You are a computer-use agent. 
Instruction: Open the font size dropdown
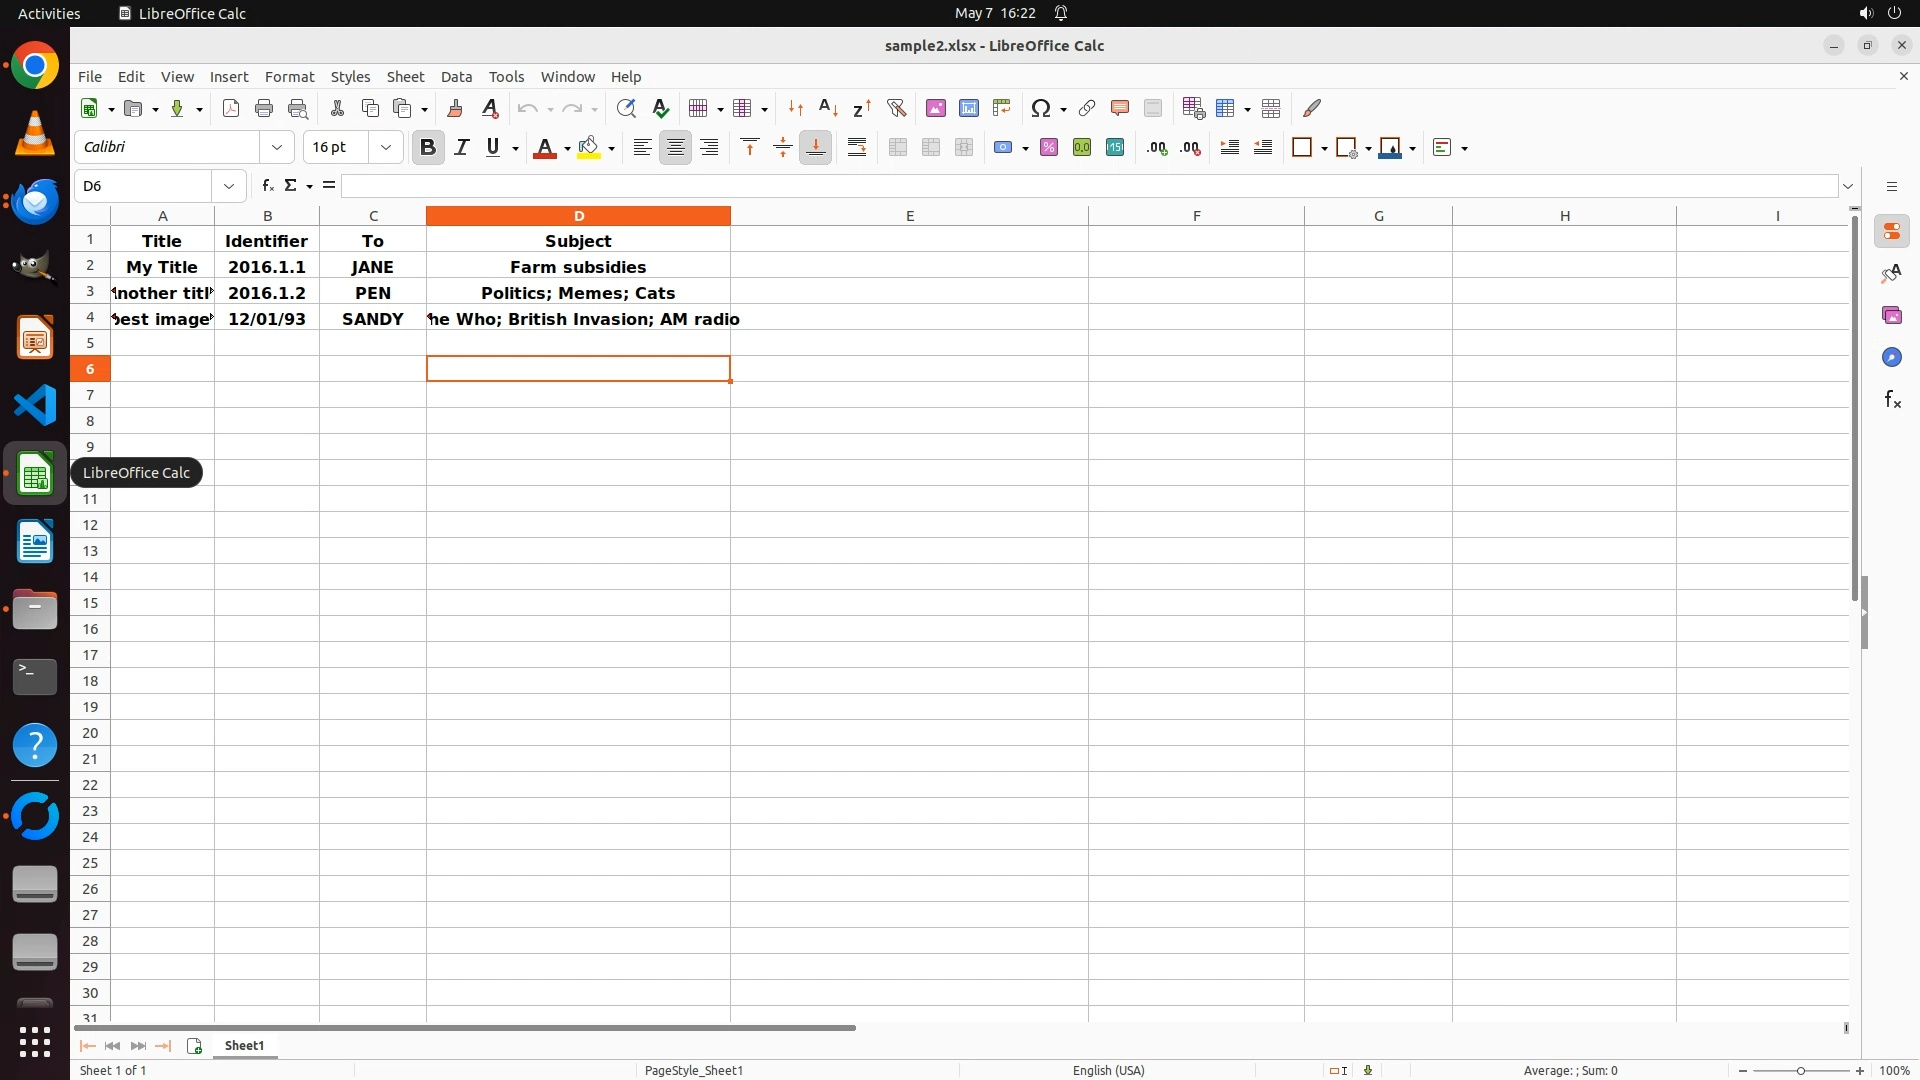(x=386, y=148)
